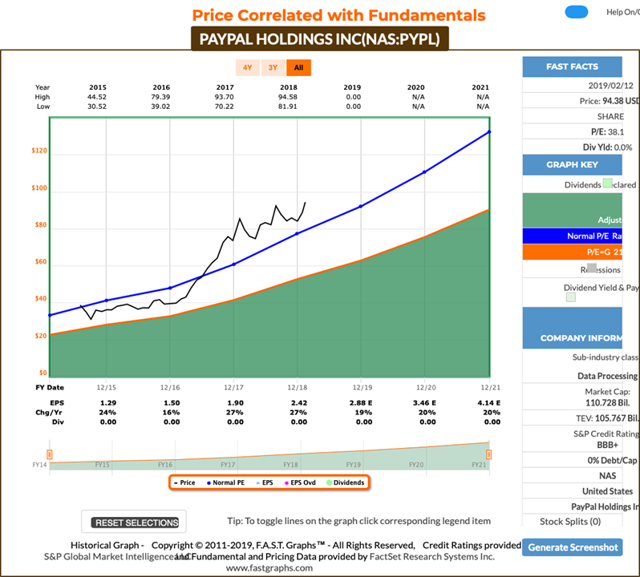The image size is (640, 577).
Task: Toggle the Price legend item
Action: coord(184,482)
